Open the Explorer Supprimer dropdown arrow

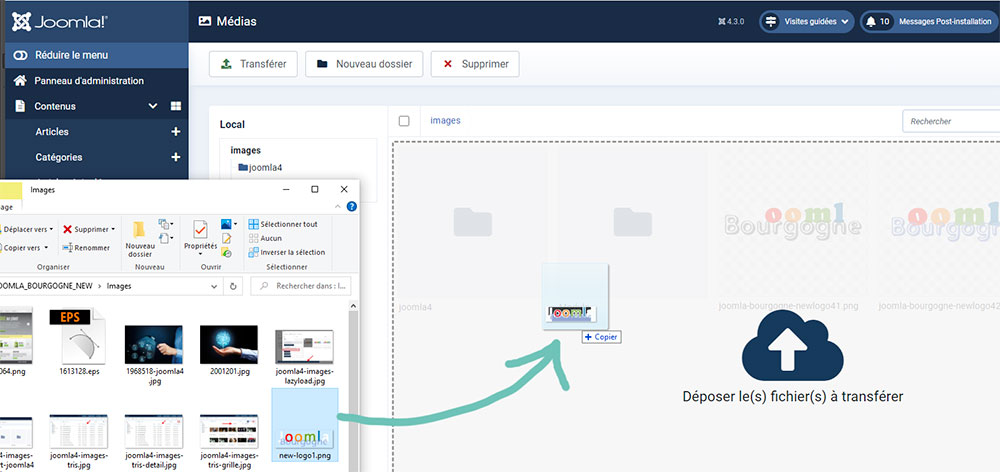(113, 229)
